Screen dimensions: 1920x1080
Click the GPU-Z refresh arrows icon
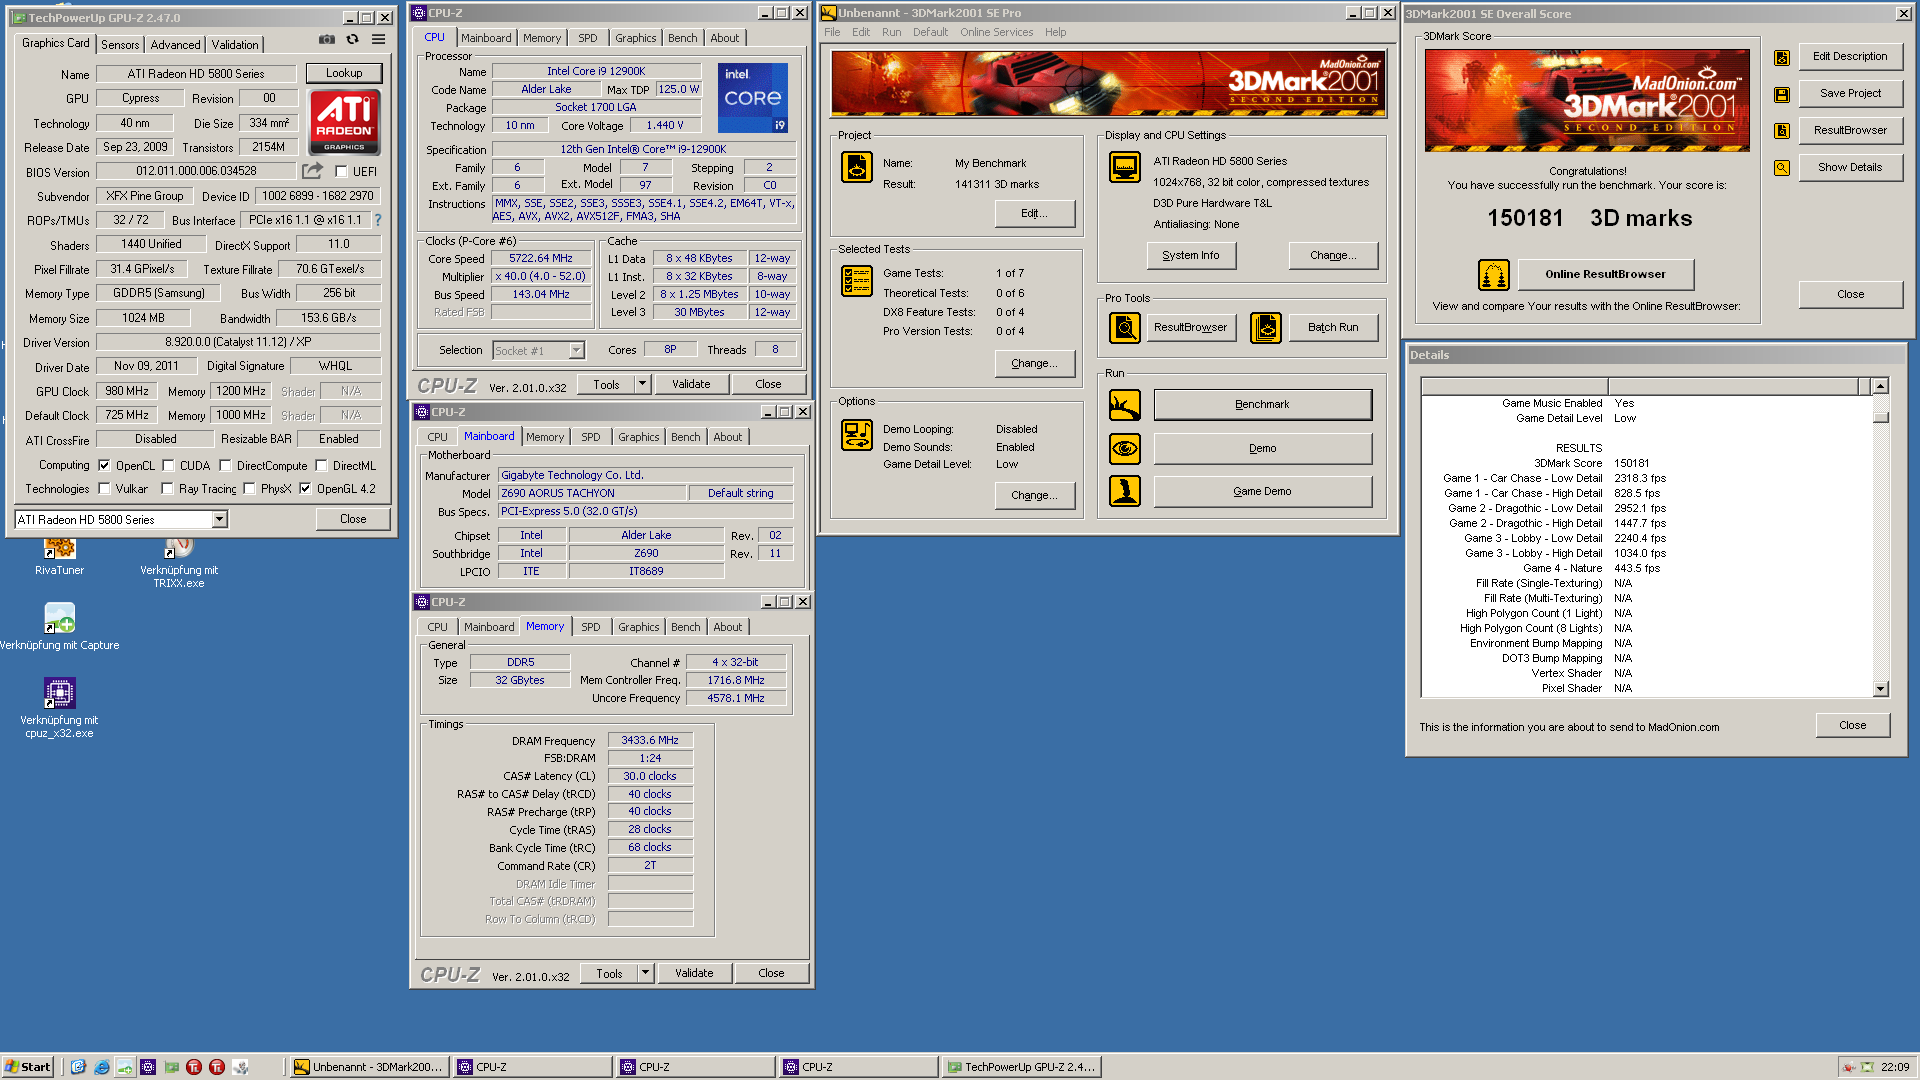352,39
